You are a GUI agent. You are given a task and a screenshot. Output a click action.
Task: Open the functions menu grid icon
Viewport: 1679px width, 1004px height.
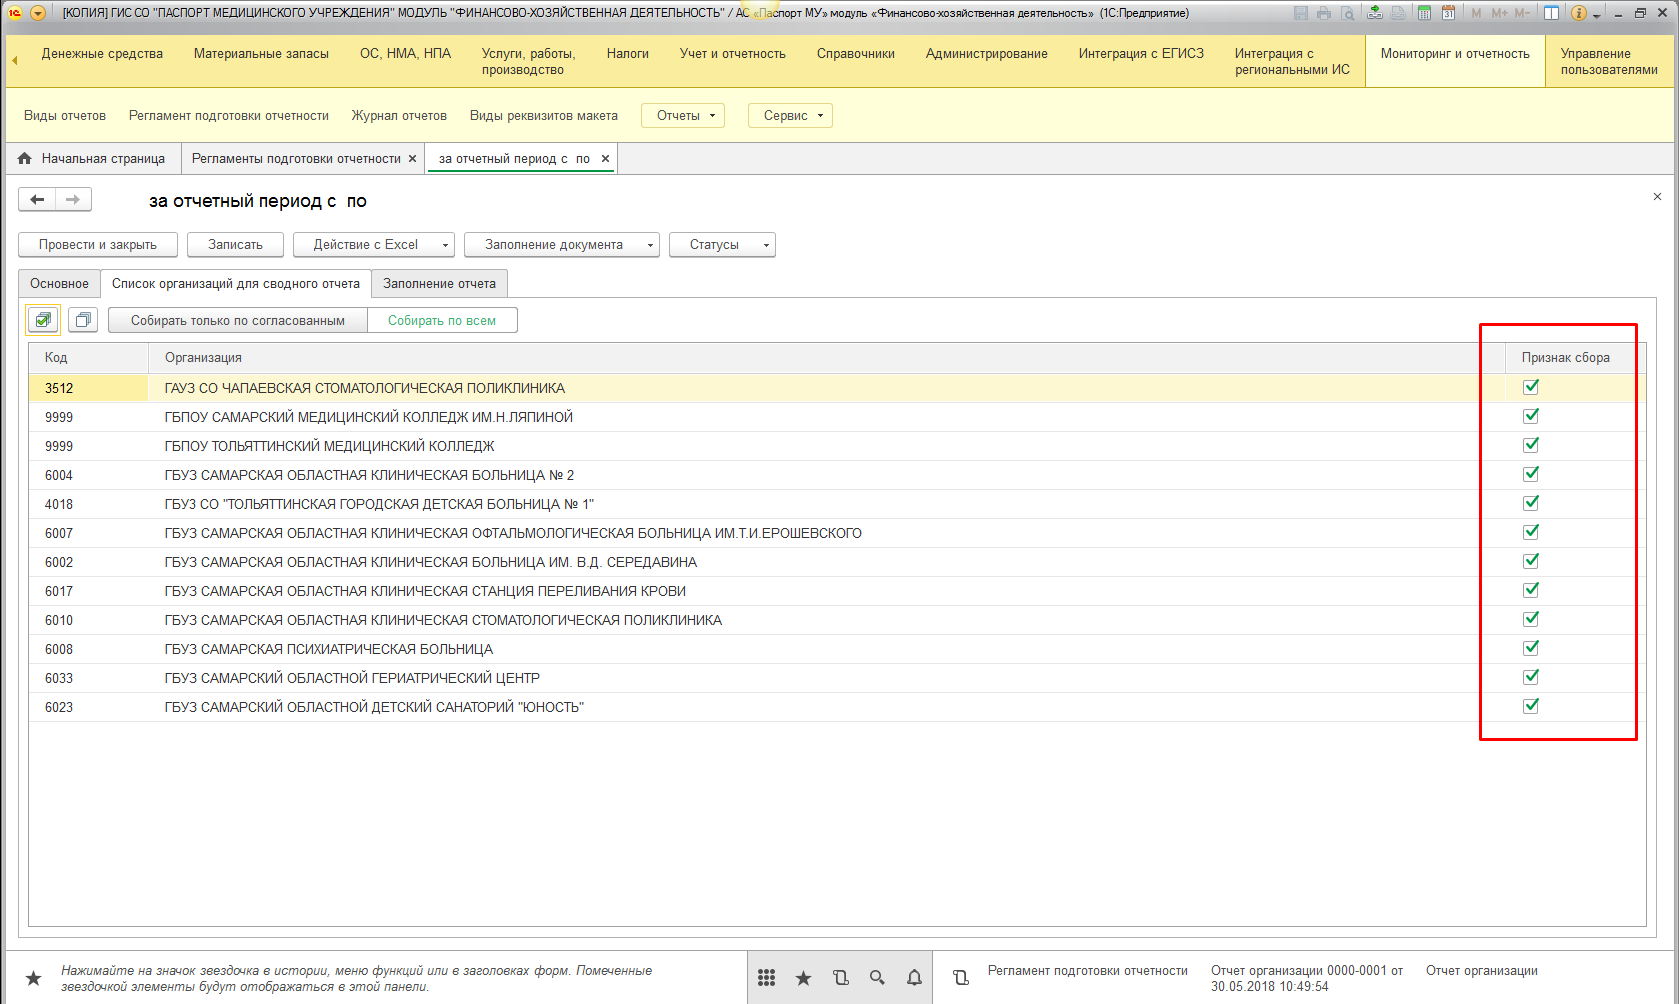coord(766,978)
